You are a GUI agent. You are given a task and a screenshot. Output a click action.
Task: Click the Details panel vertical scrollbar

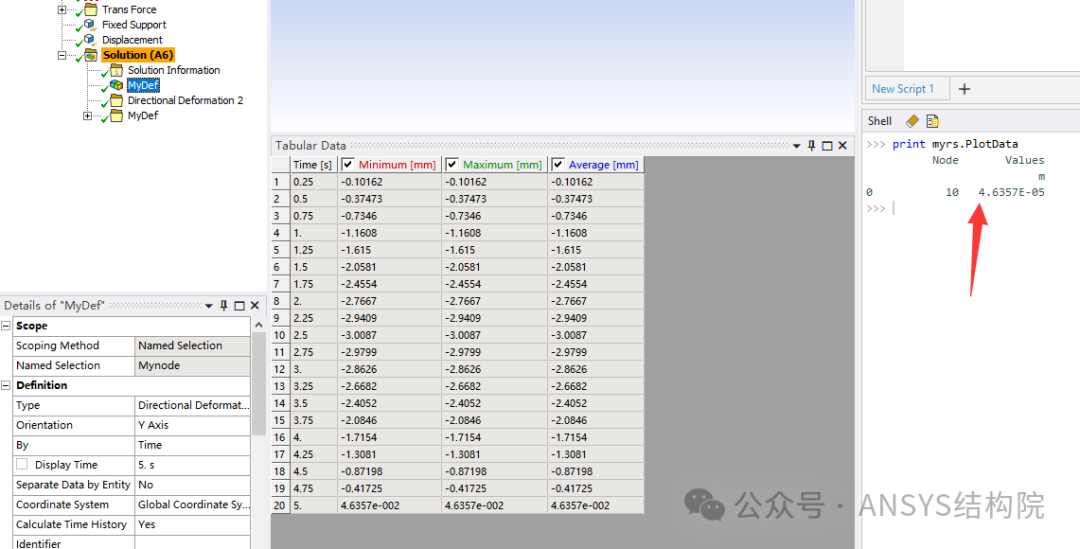[x=259, y=383]
